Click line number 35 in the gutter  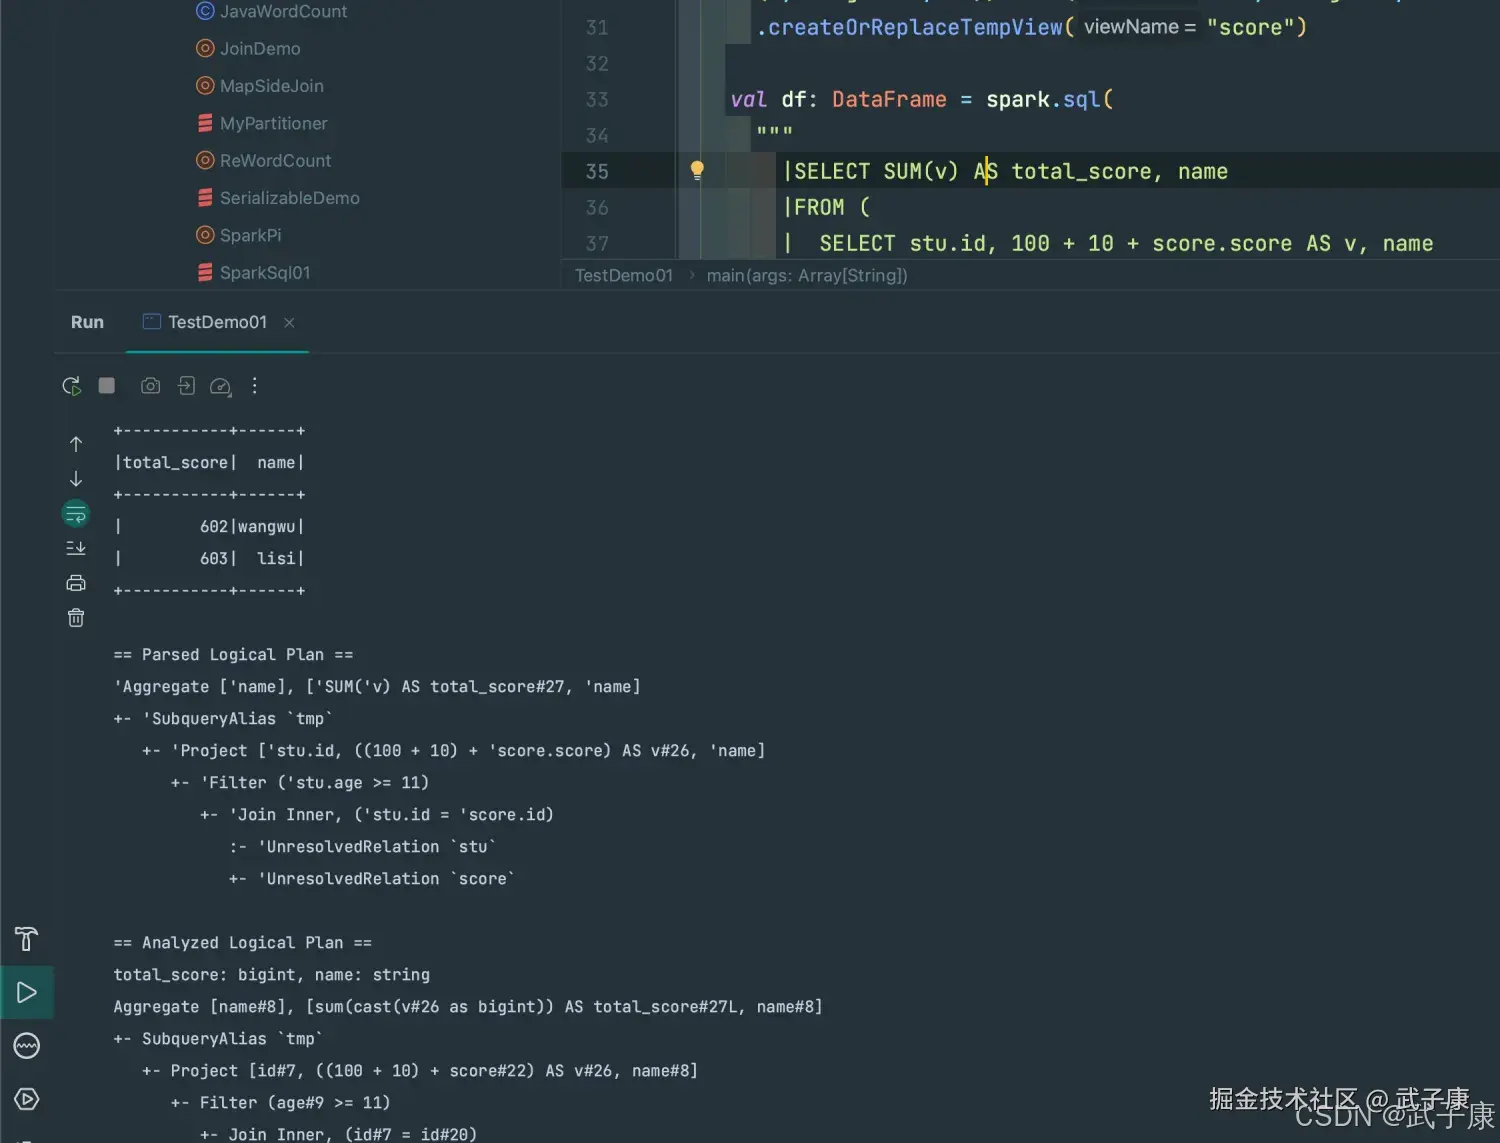tap(597, 171)
